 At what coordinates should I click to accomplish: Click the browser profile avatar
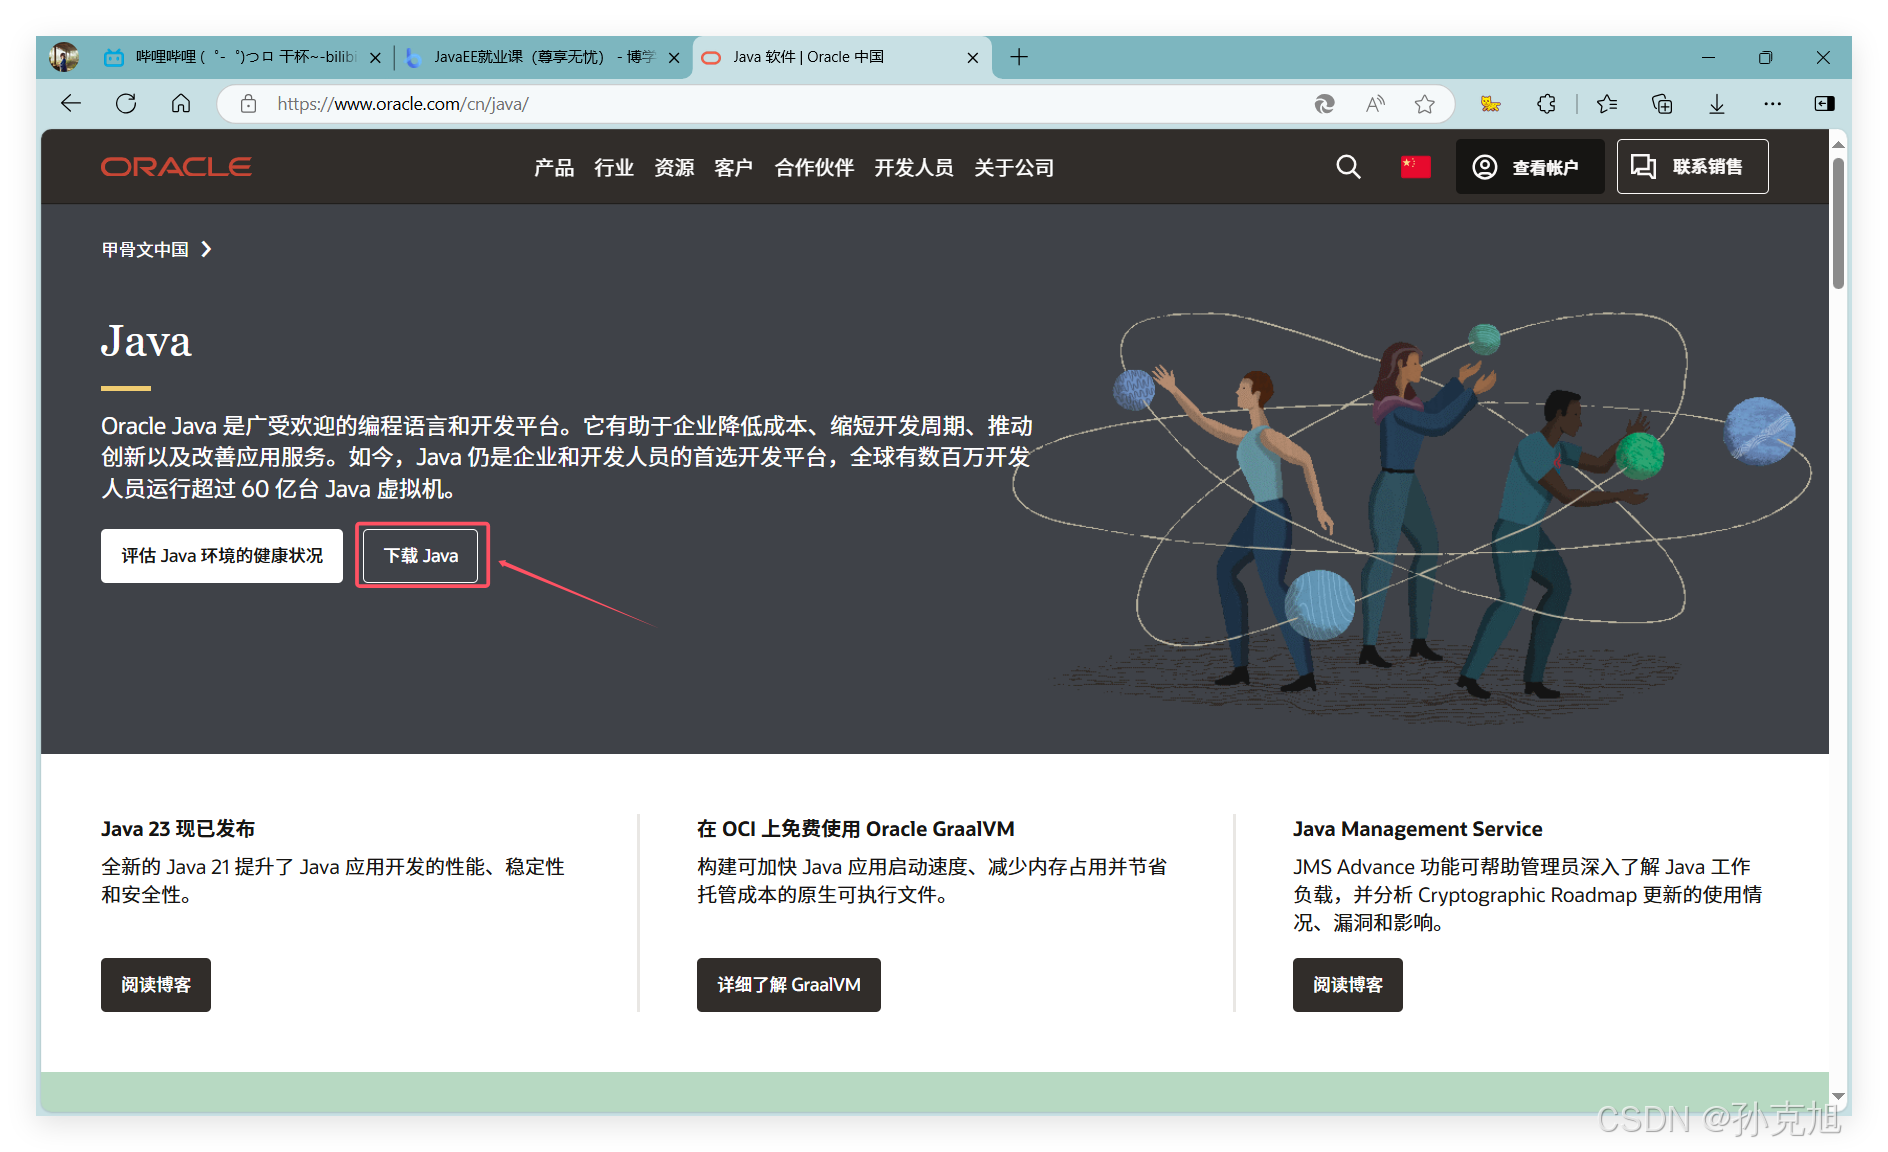click(x=64, y=57)
